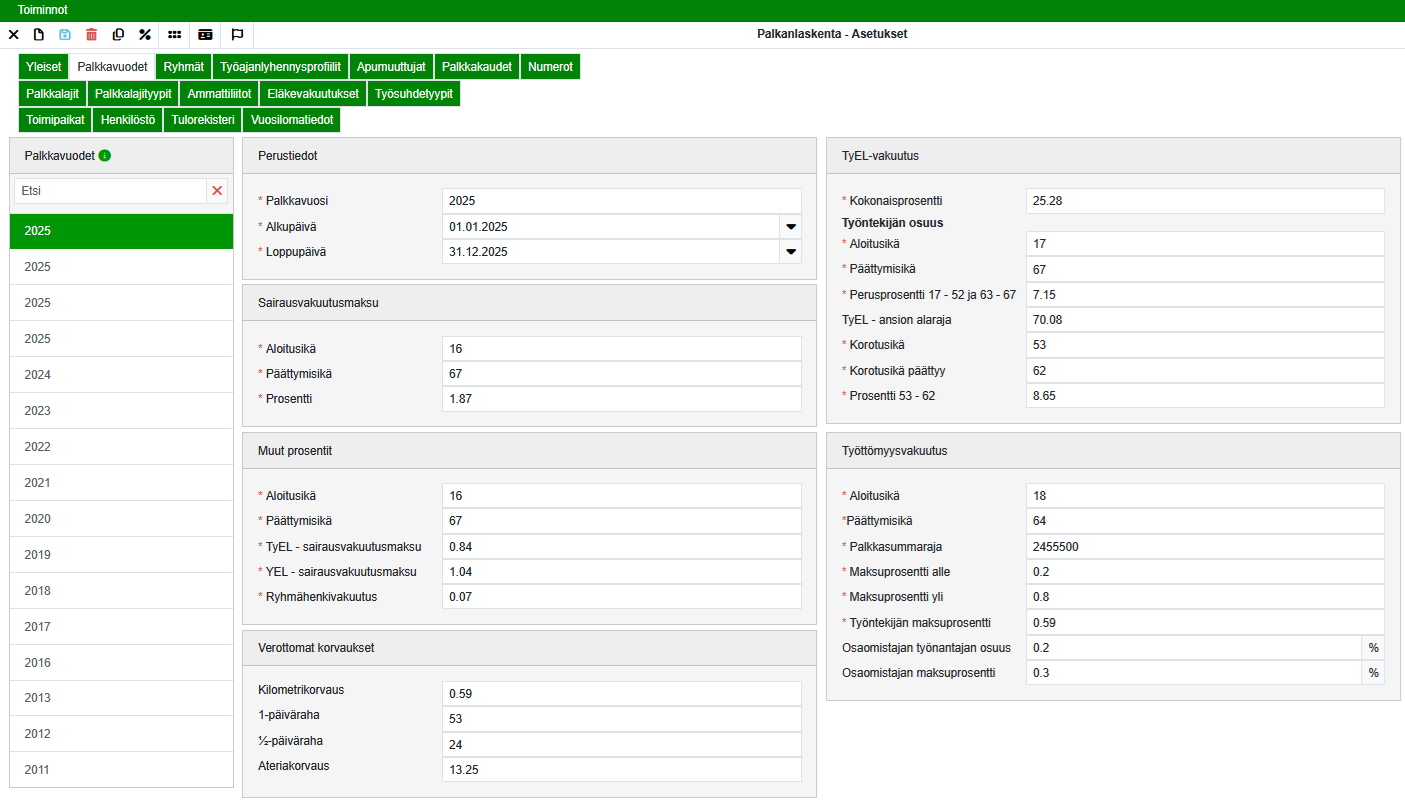Open the Toiminnot menu
Screen dimensions: 1405x803
pos(42,9)
